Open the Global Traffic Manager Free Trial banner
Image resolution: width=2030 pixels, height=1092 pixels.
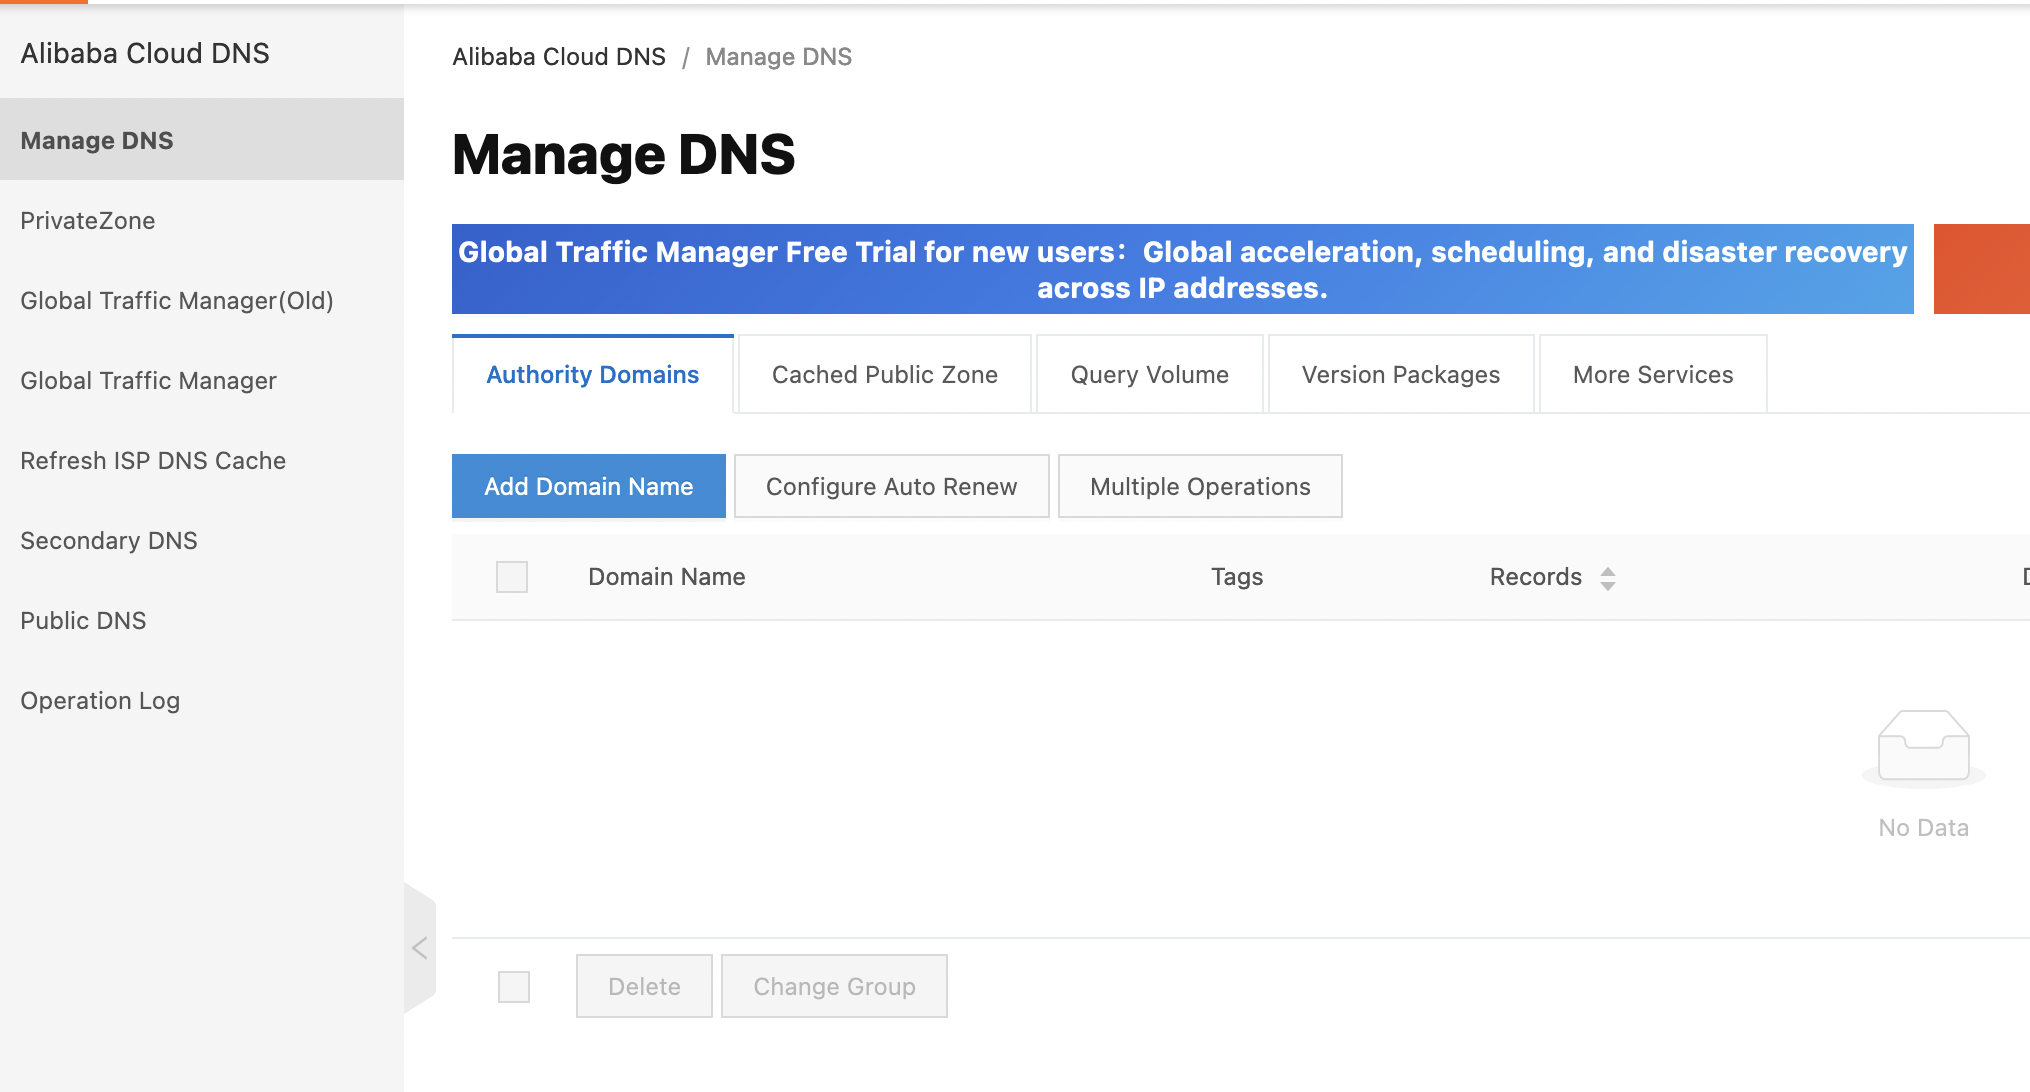[x=1183, y=269]
